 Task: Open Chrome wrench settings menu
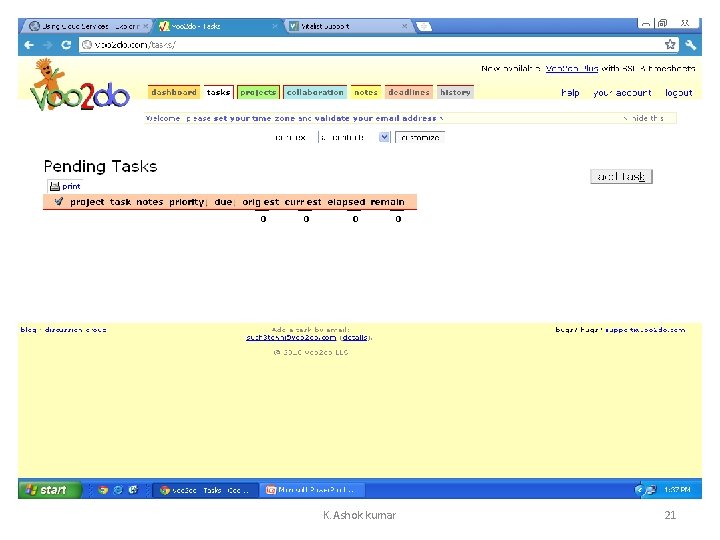691,45
